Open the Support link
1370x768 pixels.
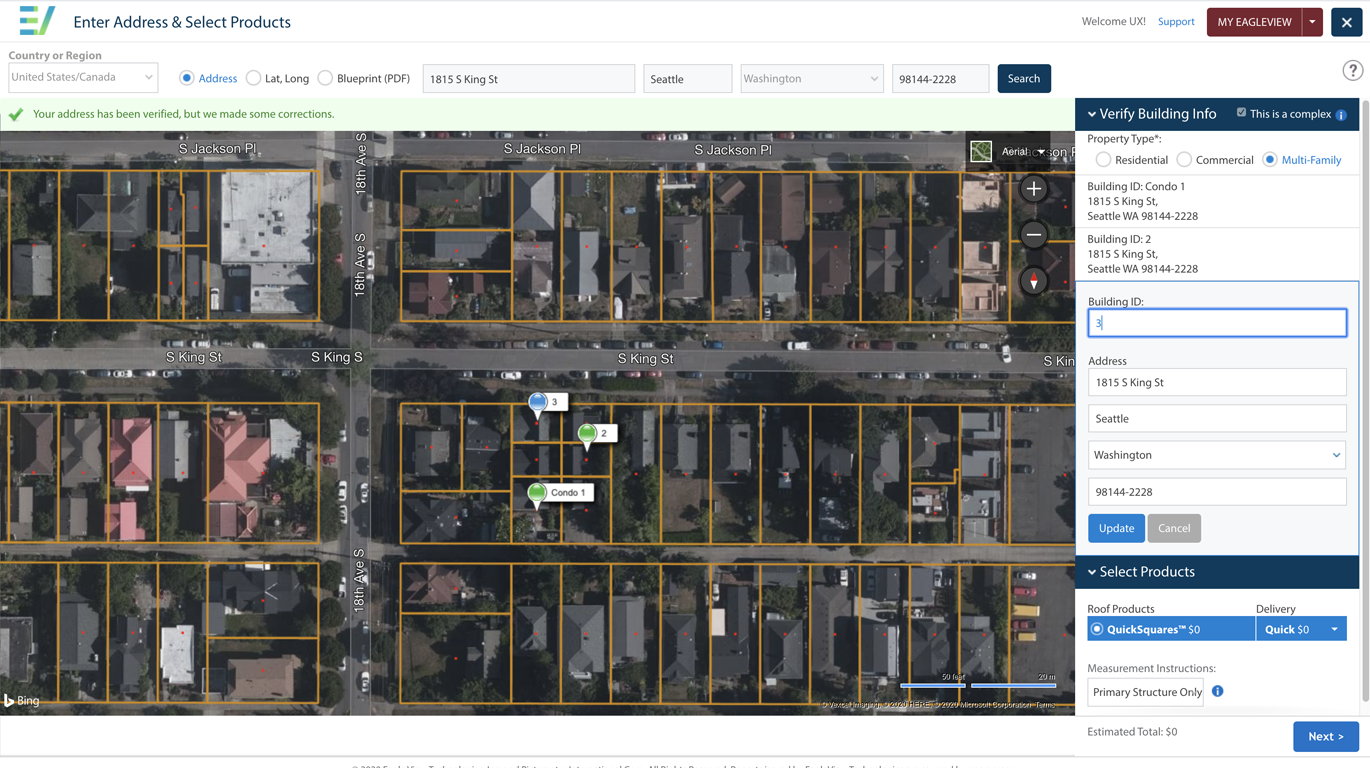click(x=1176, y=21)
